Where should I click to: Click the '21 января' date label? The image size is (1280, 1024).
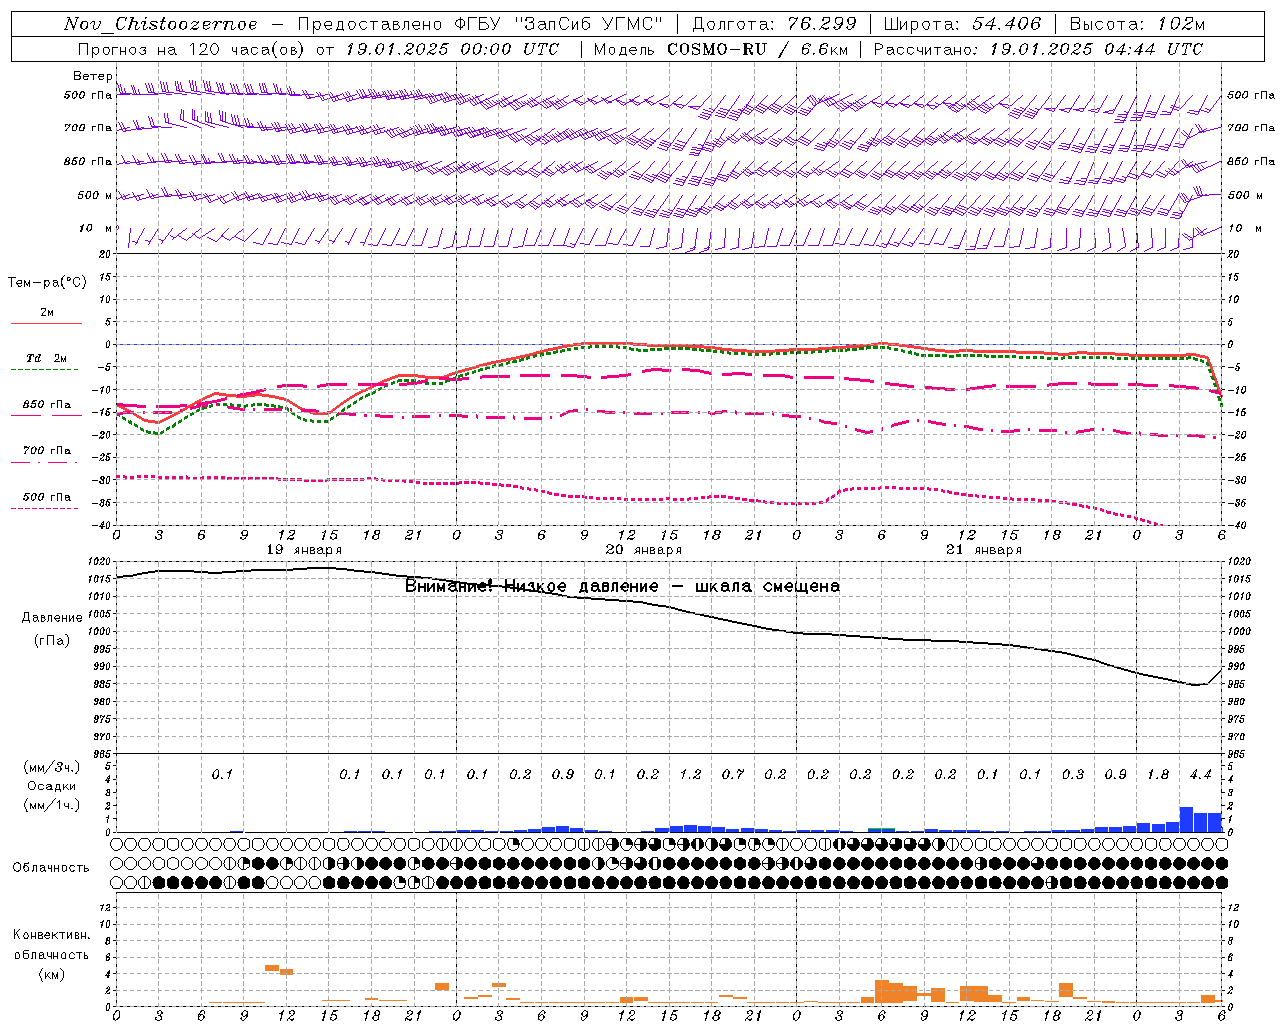(984, 550)
